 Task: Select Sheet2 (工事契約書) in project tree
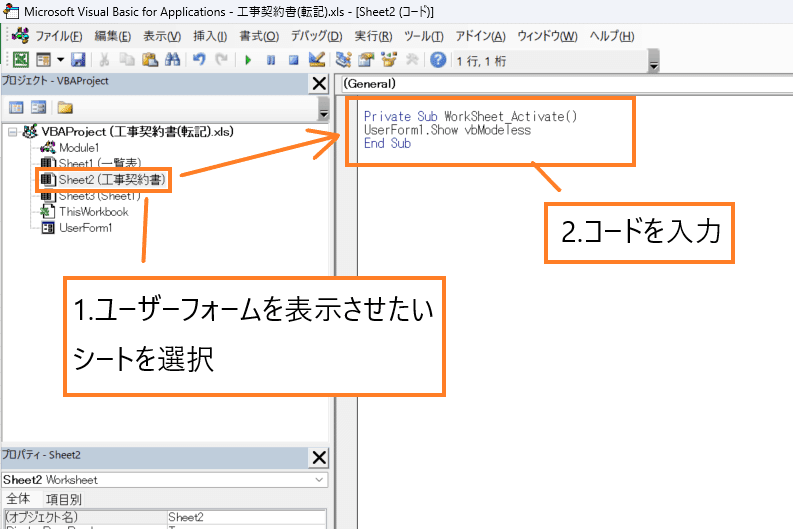112,180
